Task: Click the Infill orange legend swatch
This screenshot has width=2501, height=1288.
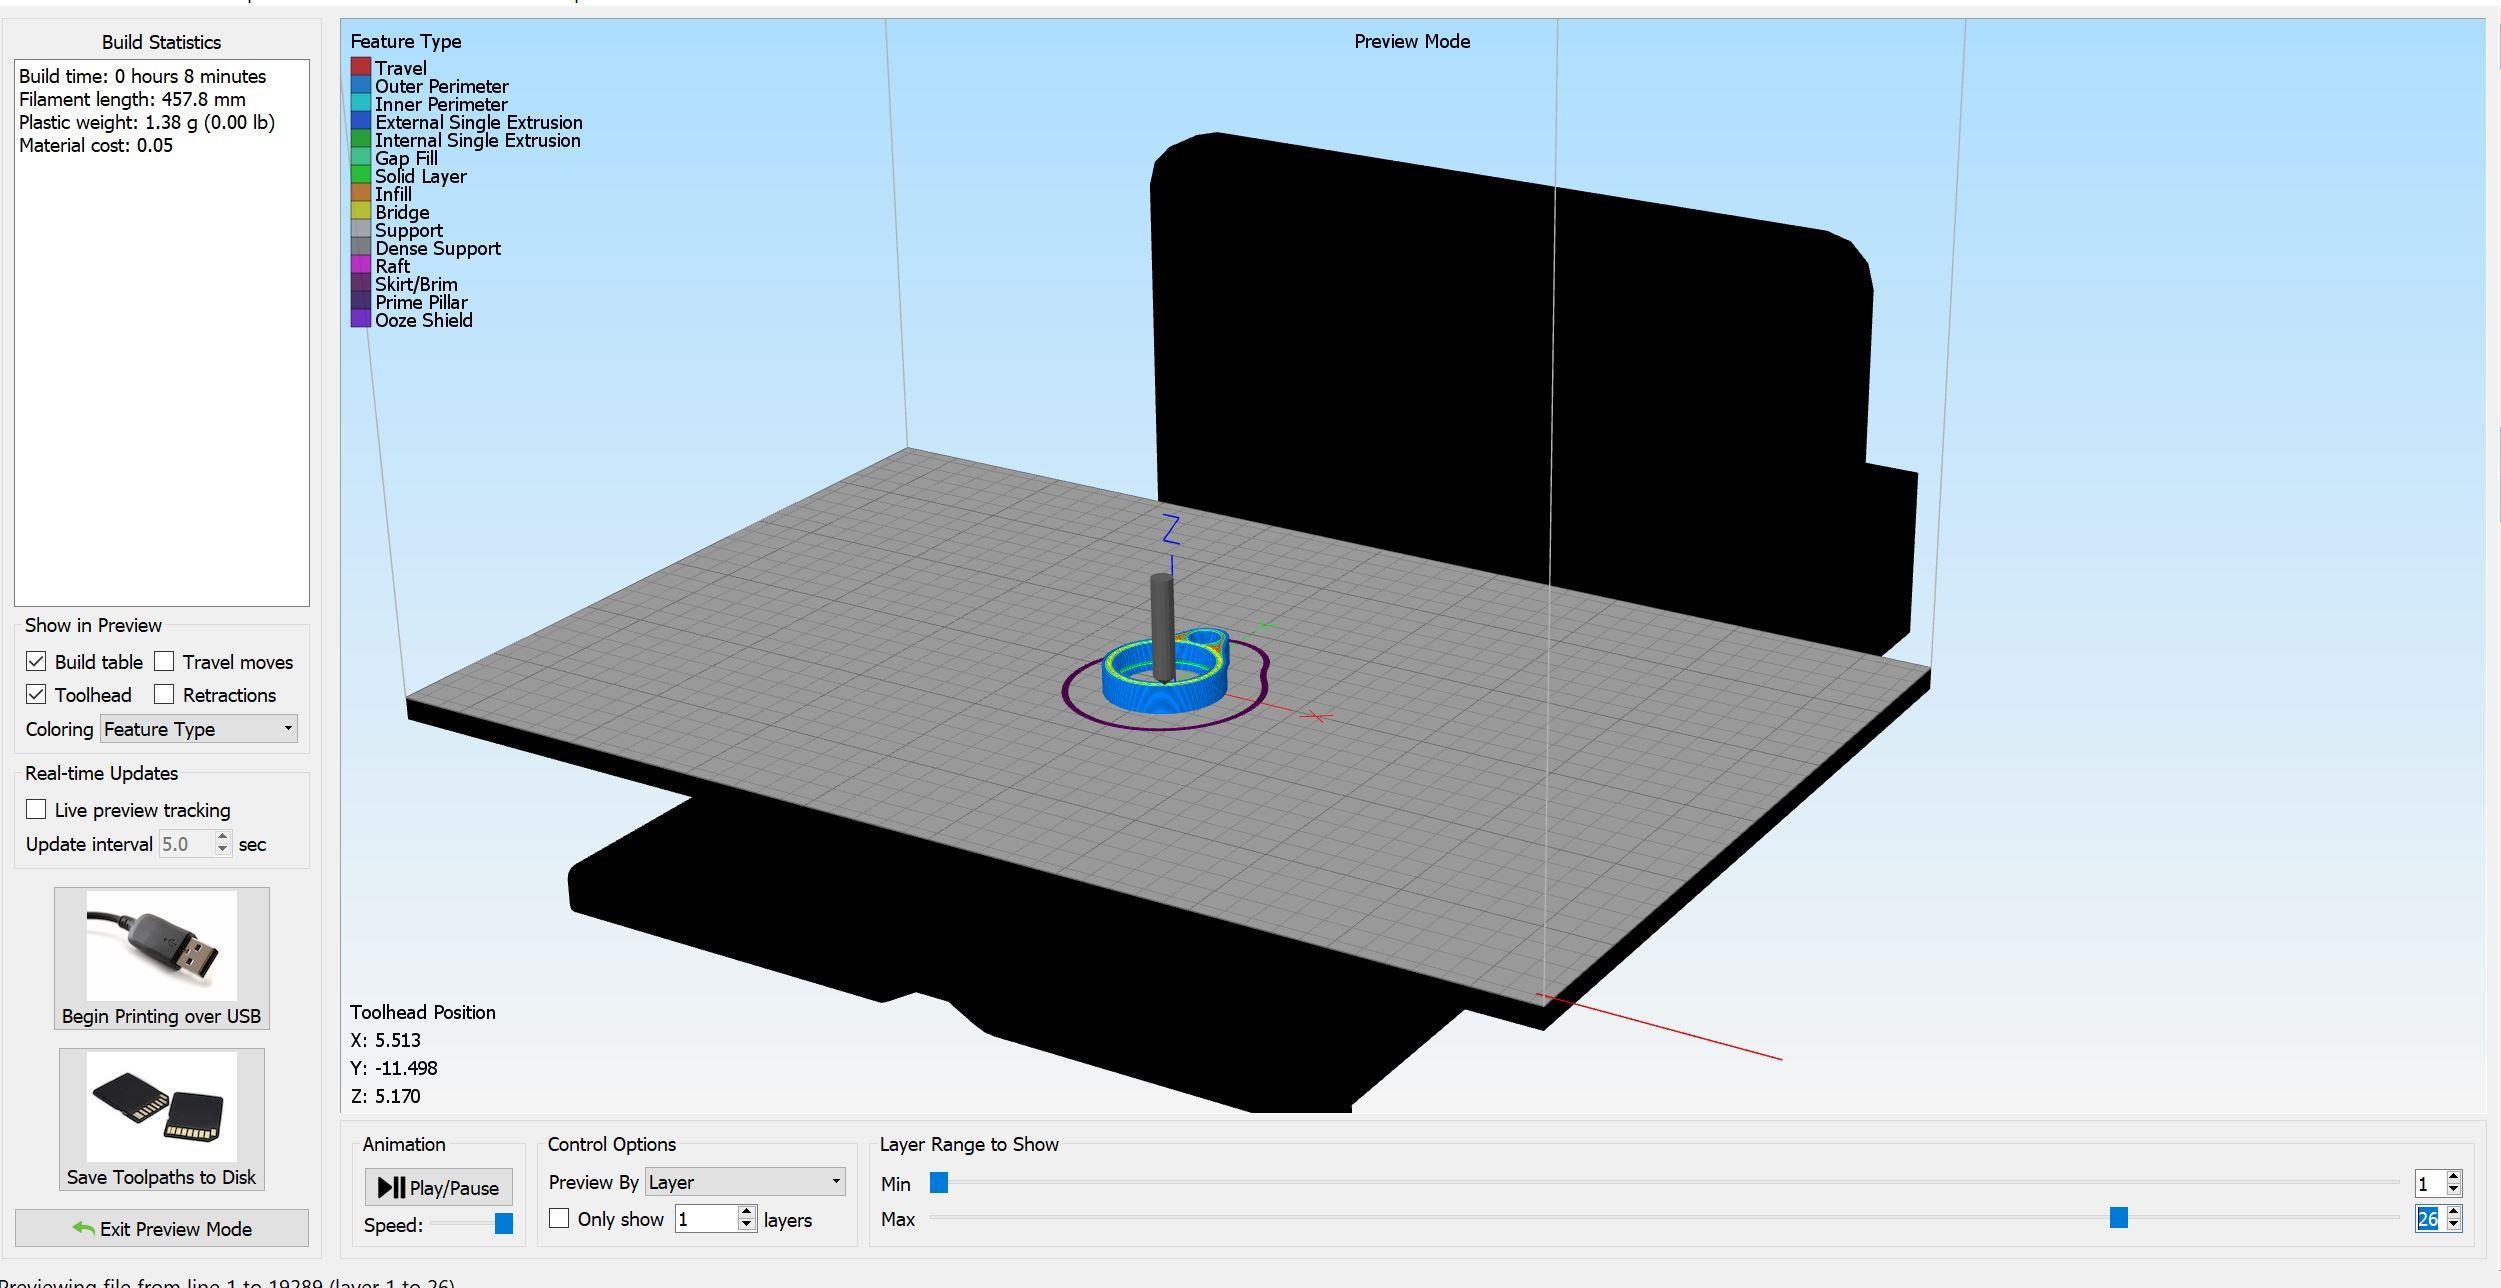Action: click(x=360, y=194)
